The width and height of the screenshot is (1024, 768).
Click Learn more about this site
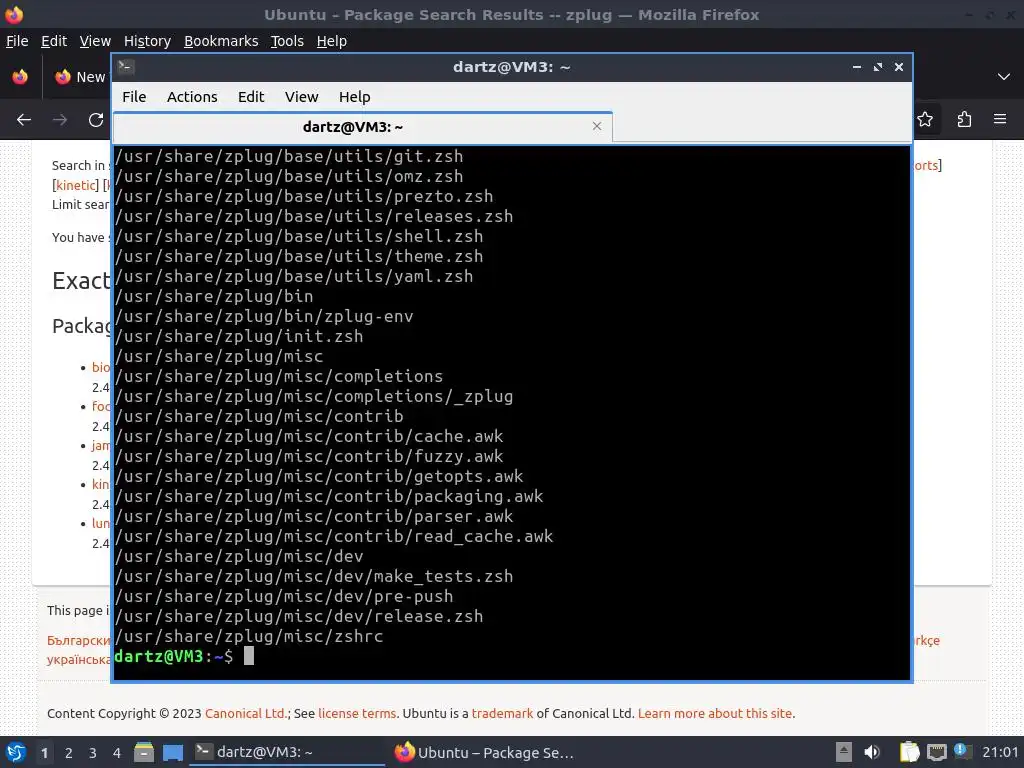716,713
